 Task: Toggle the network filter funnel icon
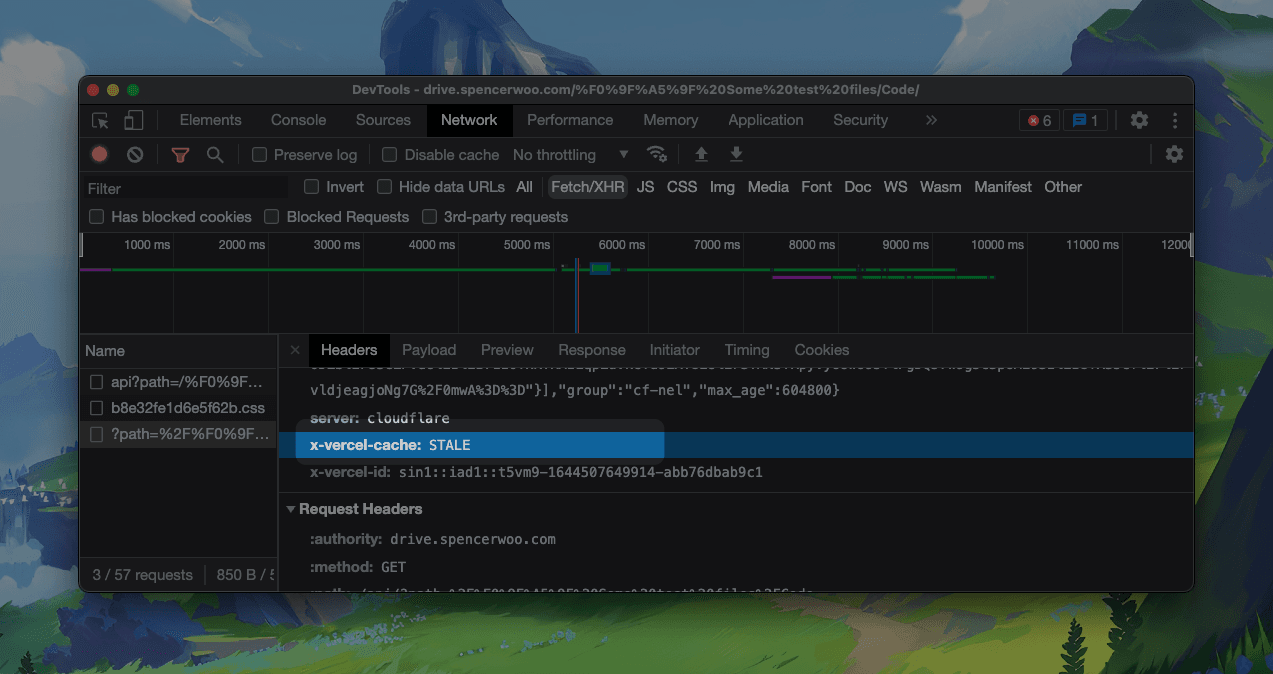[180, 155]
